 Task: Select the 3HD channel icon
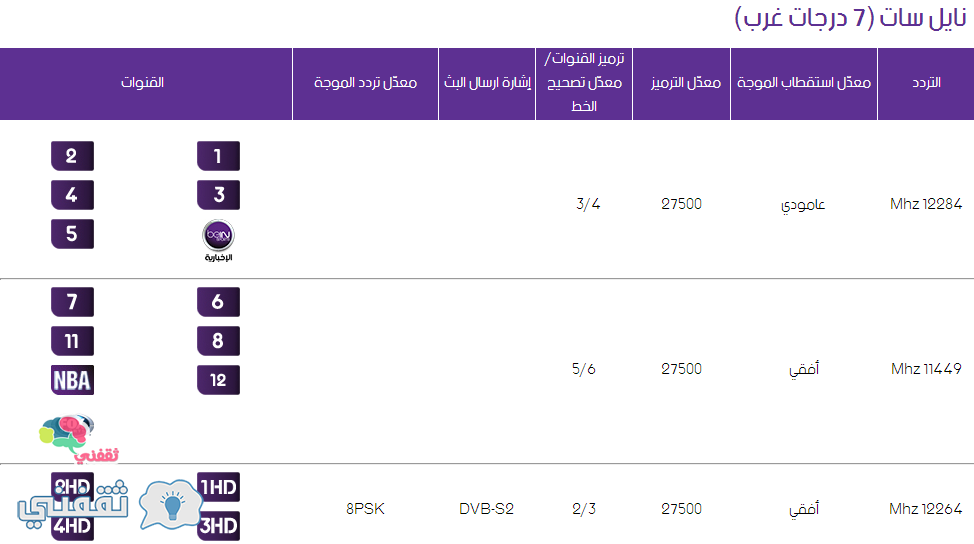(218, 526)
